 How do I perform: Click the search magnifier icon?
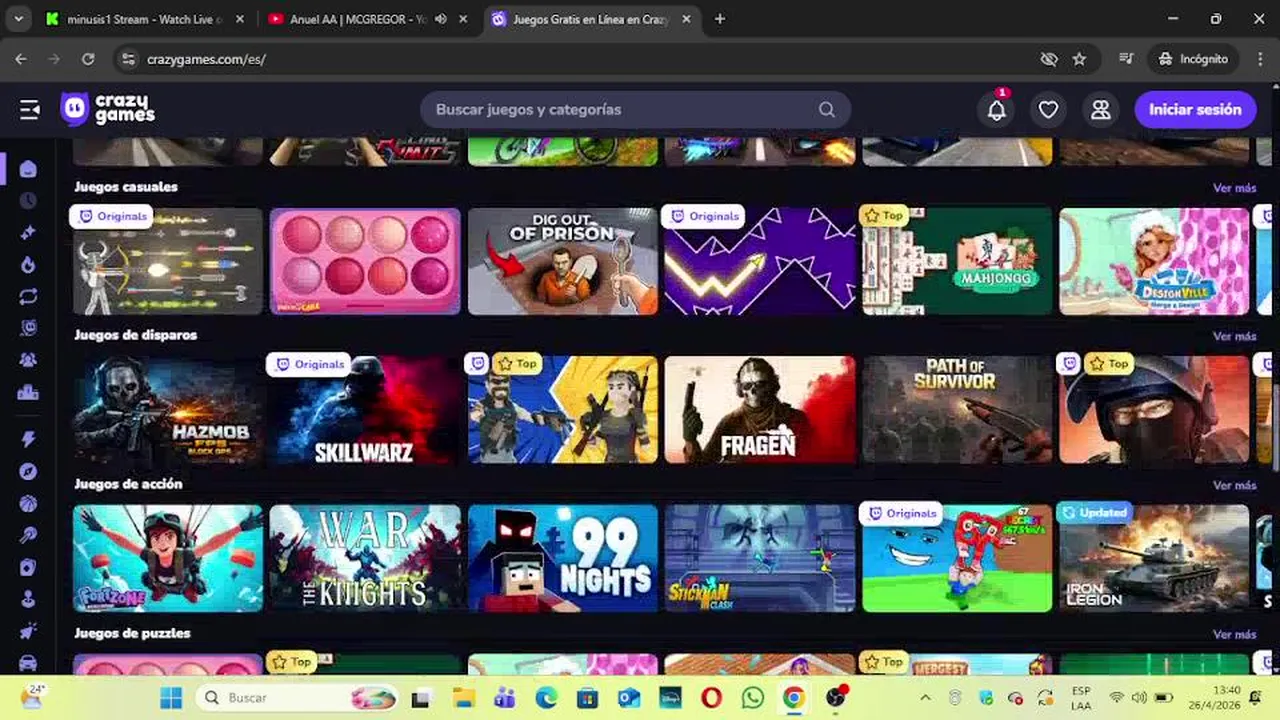[827, 110]
